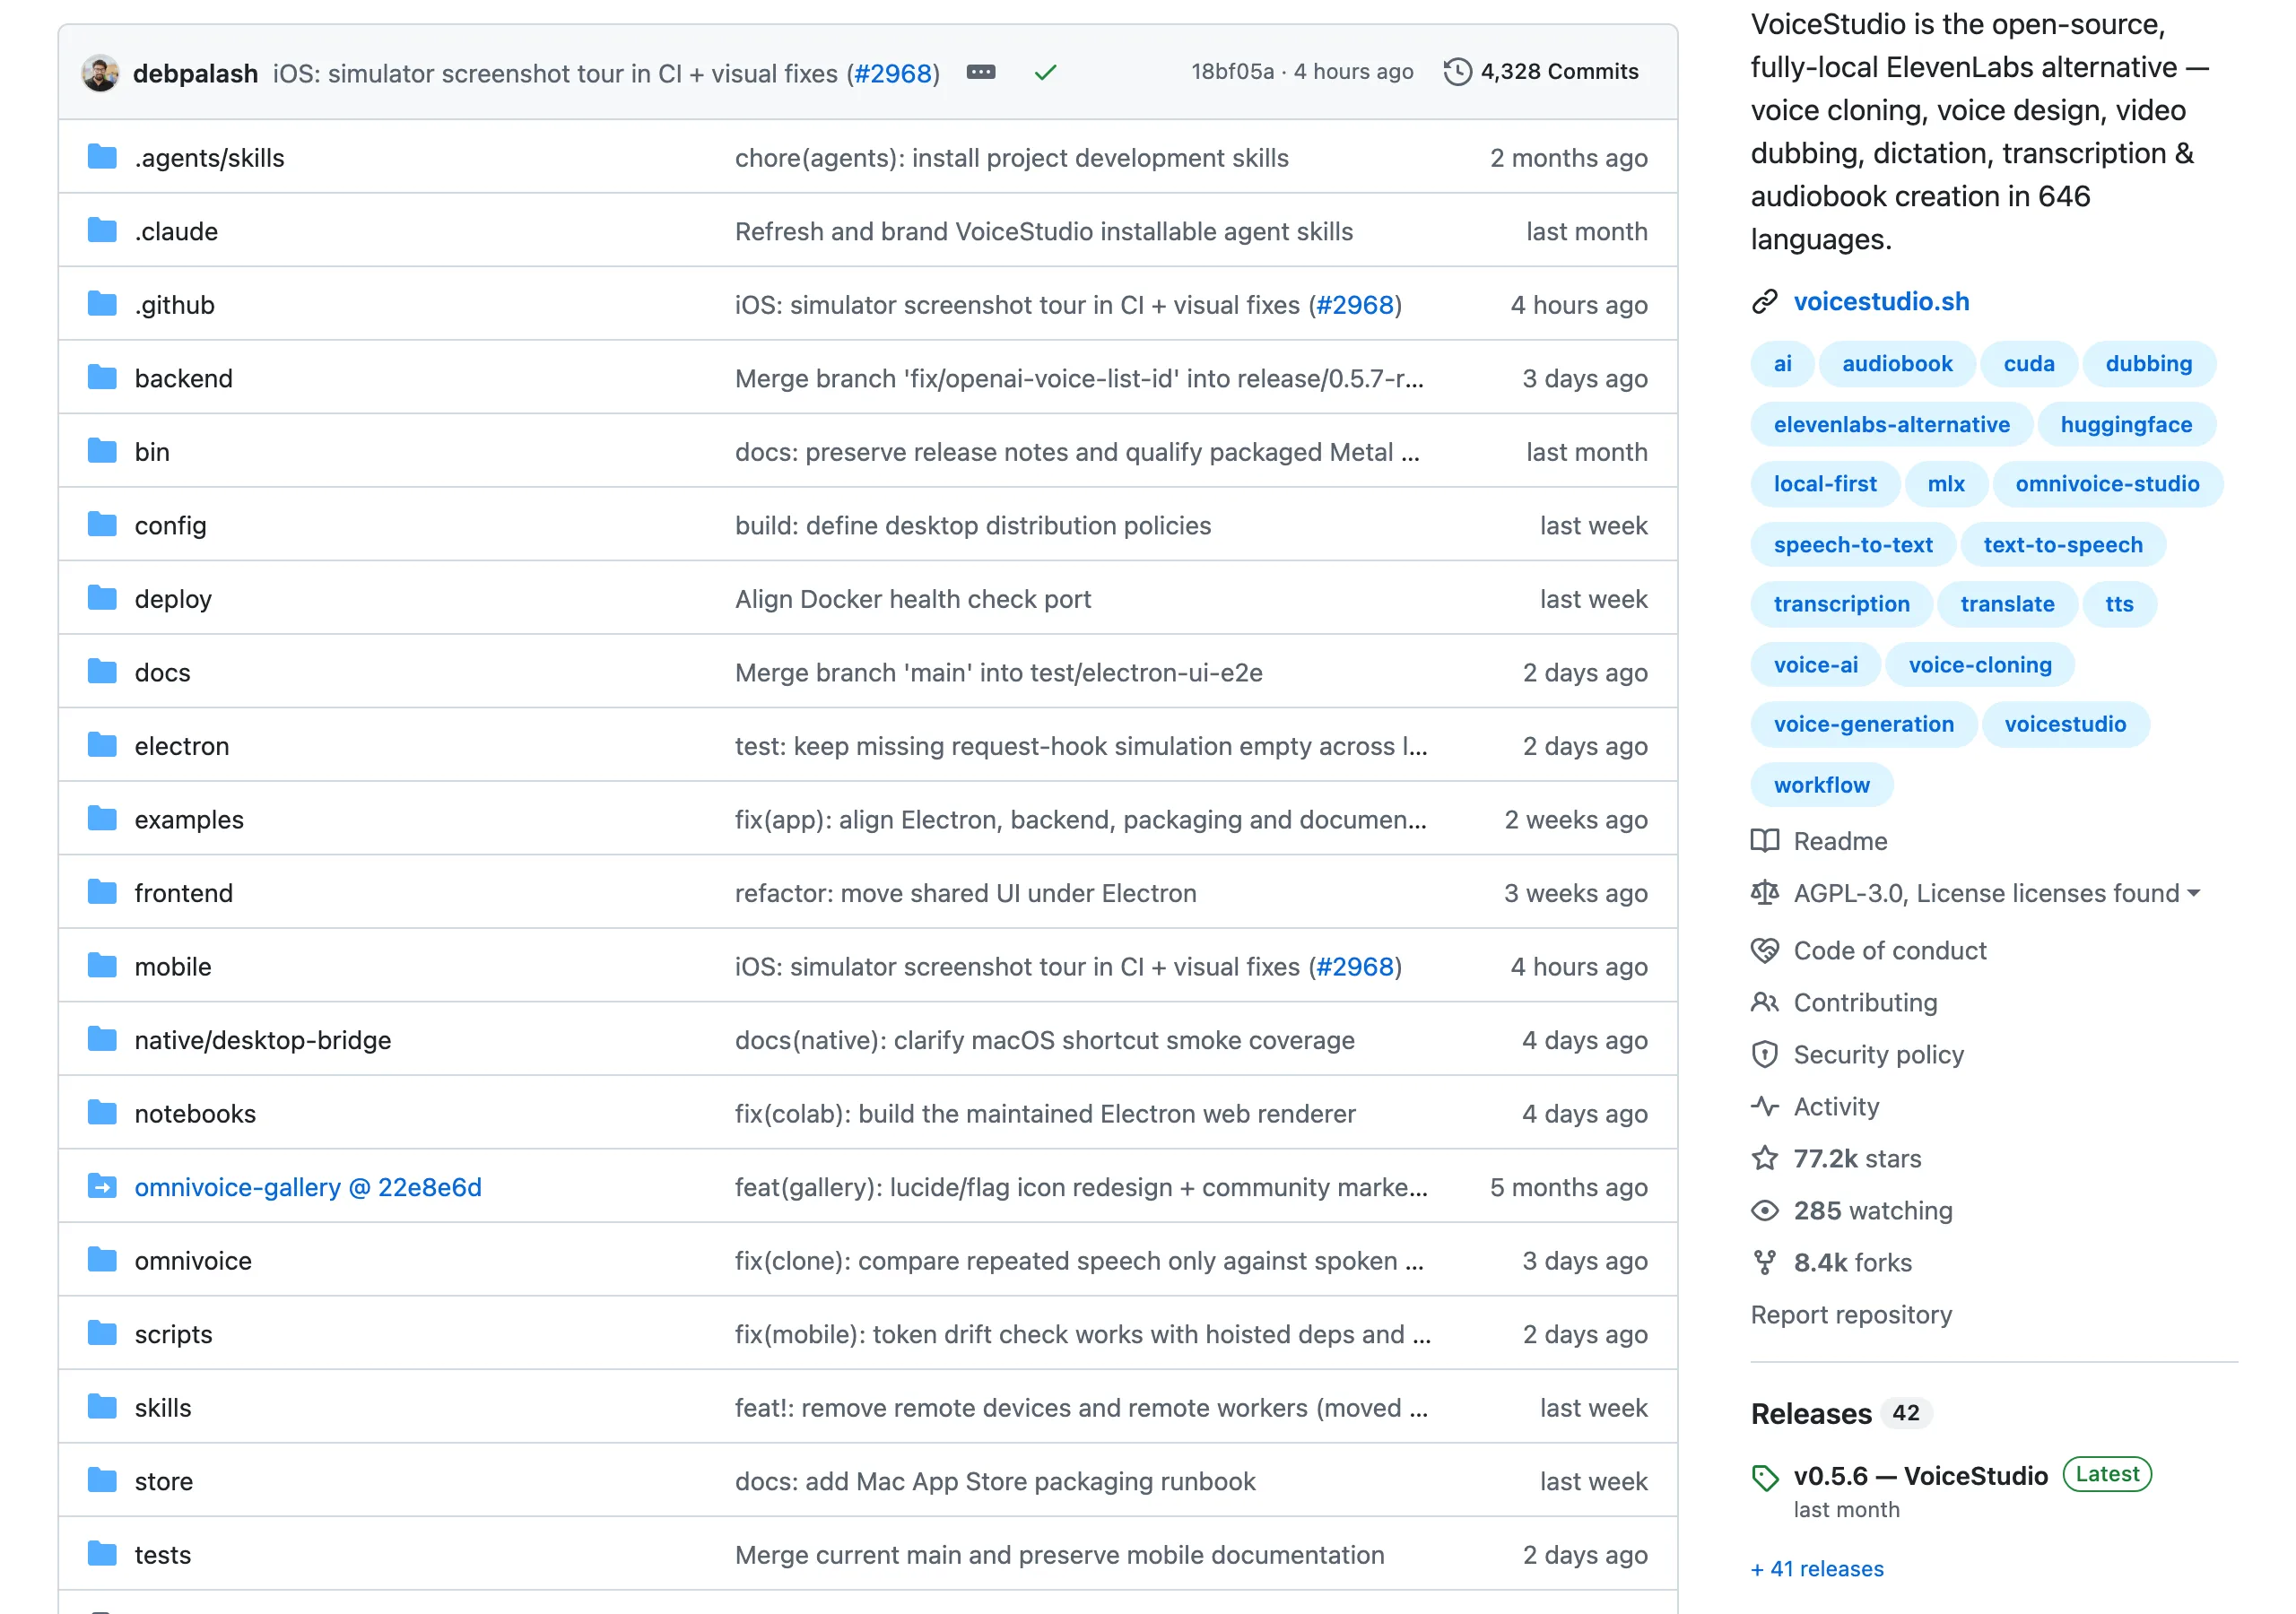Image resolution: width=2296 pixels, height=1614 pixels.
Task: Click debpalash's avatar image
Action: (x=100, y=73)
